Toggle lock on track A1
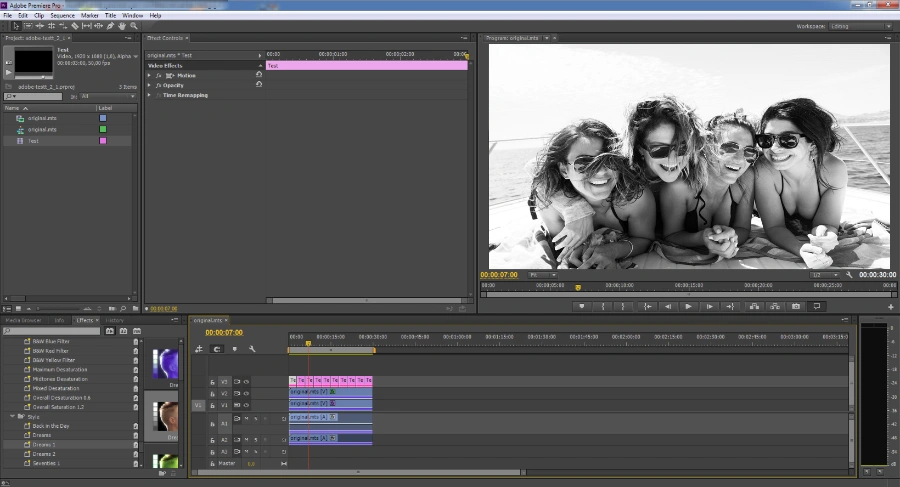Viewport: 900px width, 487px height. point(212,424)
